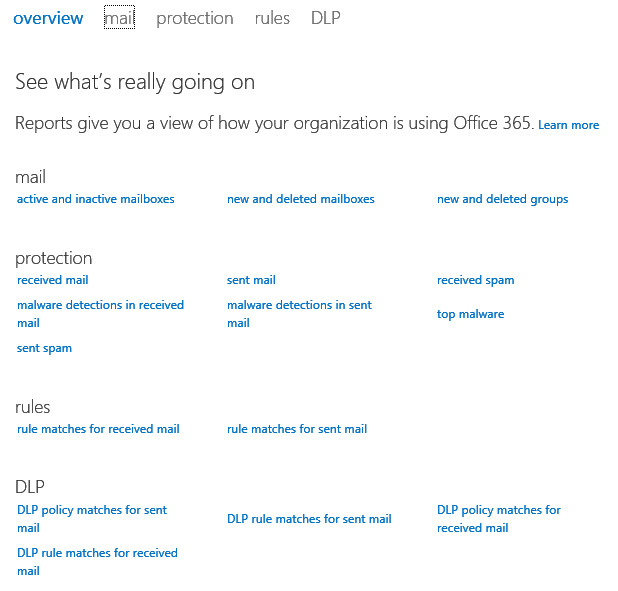View new and deleted mailboxes report
618x591 pixels.
(301, 199)
